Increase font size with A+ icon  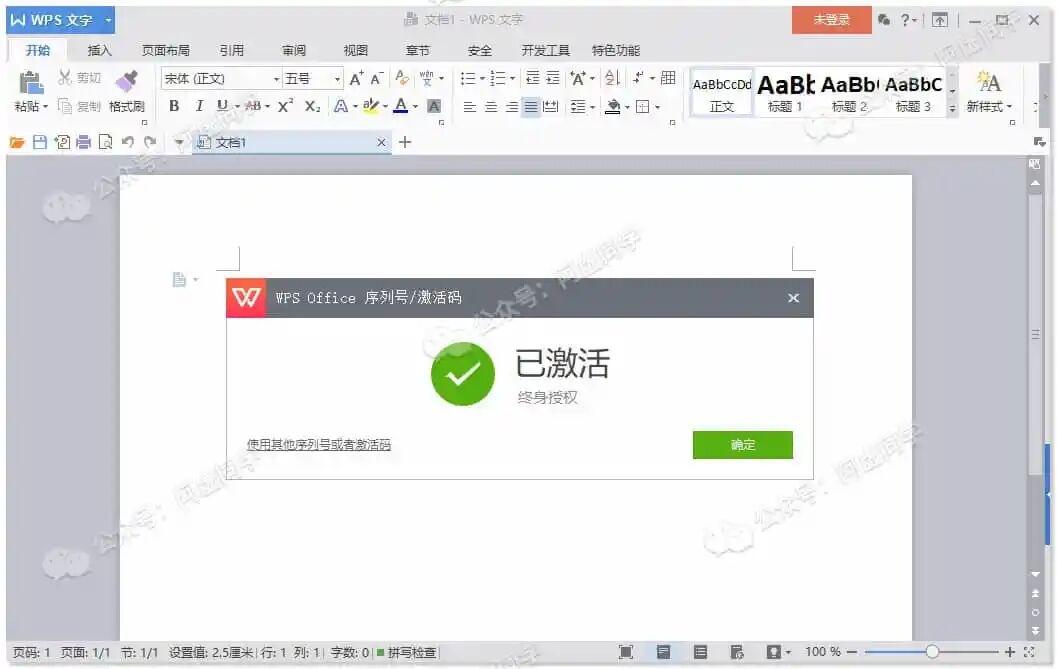[x=356, y=79]
